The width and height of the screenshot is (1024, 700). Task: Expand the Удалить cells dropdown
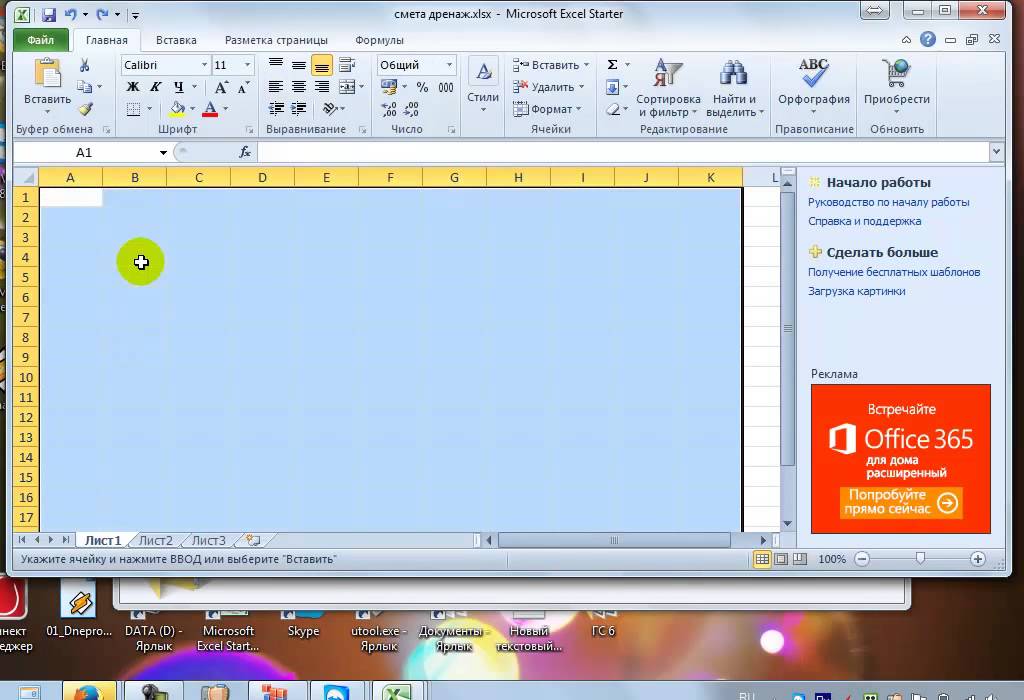pos(581,87)
